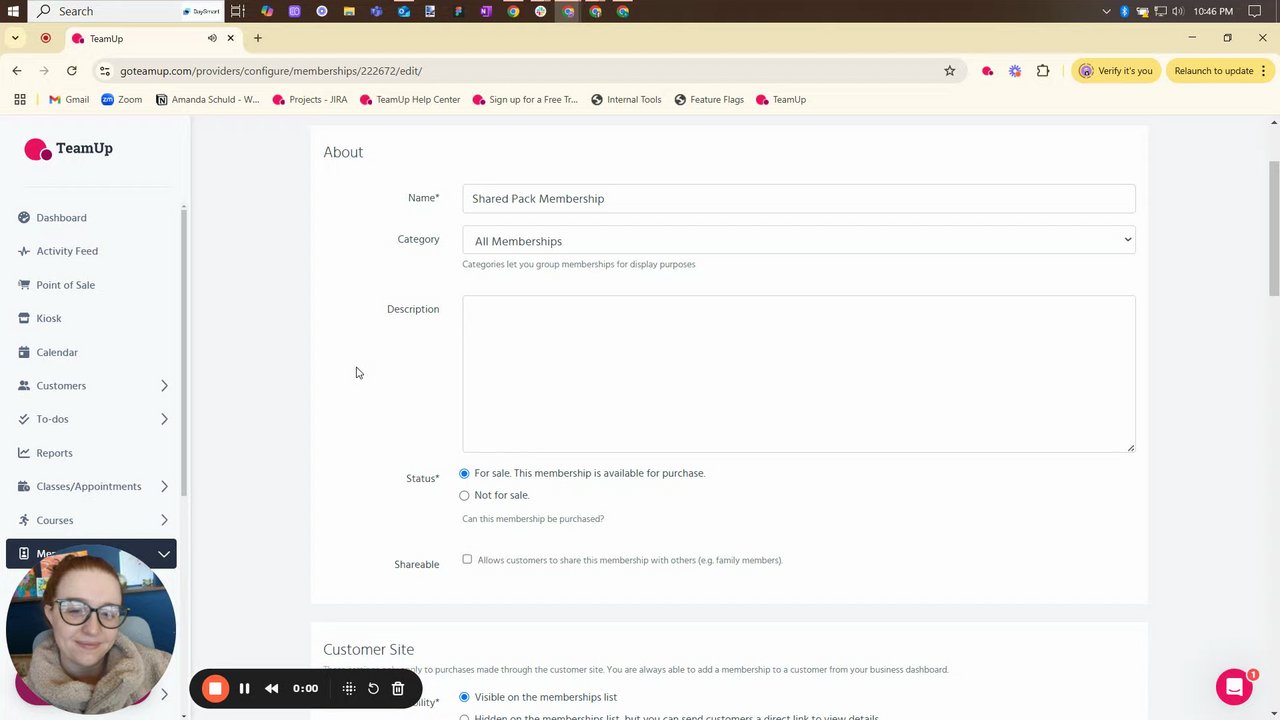Click the TeamUp logo in sidebar
This screenshot has width=1280, height=720.
[x=68, y=148]
